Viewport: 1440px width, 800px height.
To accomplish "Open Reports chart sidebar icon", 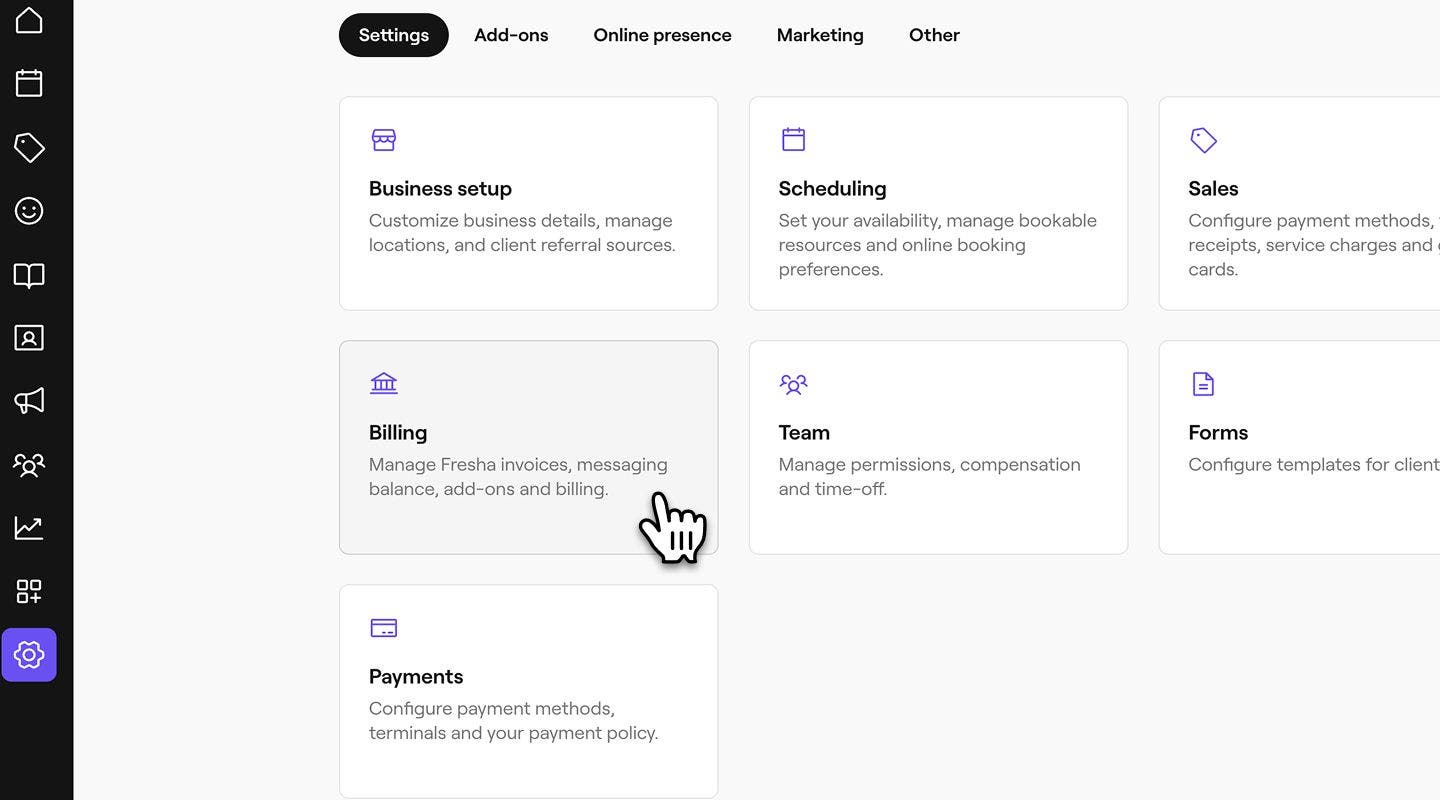I will [29, 528].
